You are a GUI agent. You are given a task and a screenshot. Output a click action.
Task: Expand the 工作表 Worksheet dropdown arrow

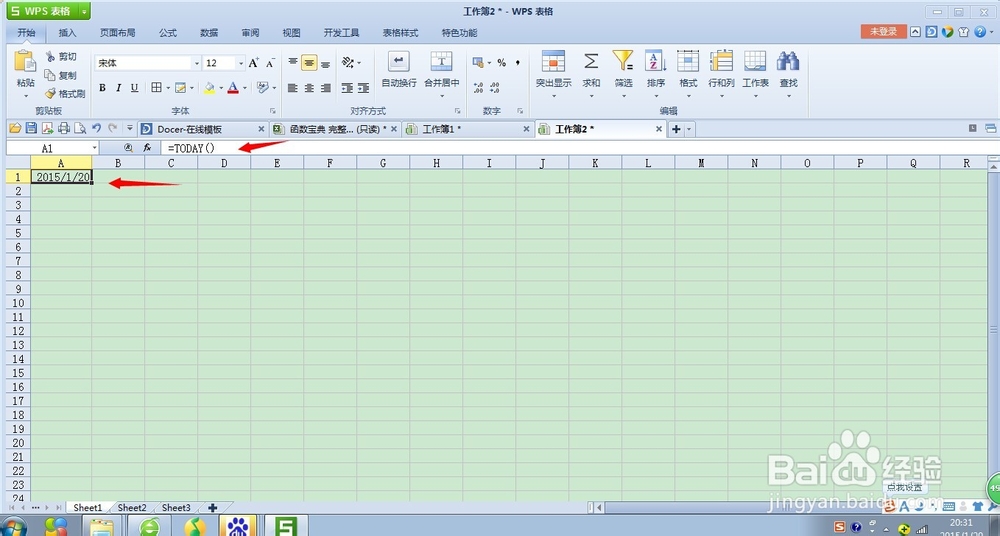click(x=755, y=96)
